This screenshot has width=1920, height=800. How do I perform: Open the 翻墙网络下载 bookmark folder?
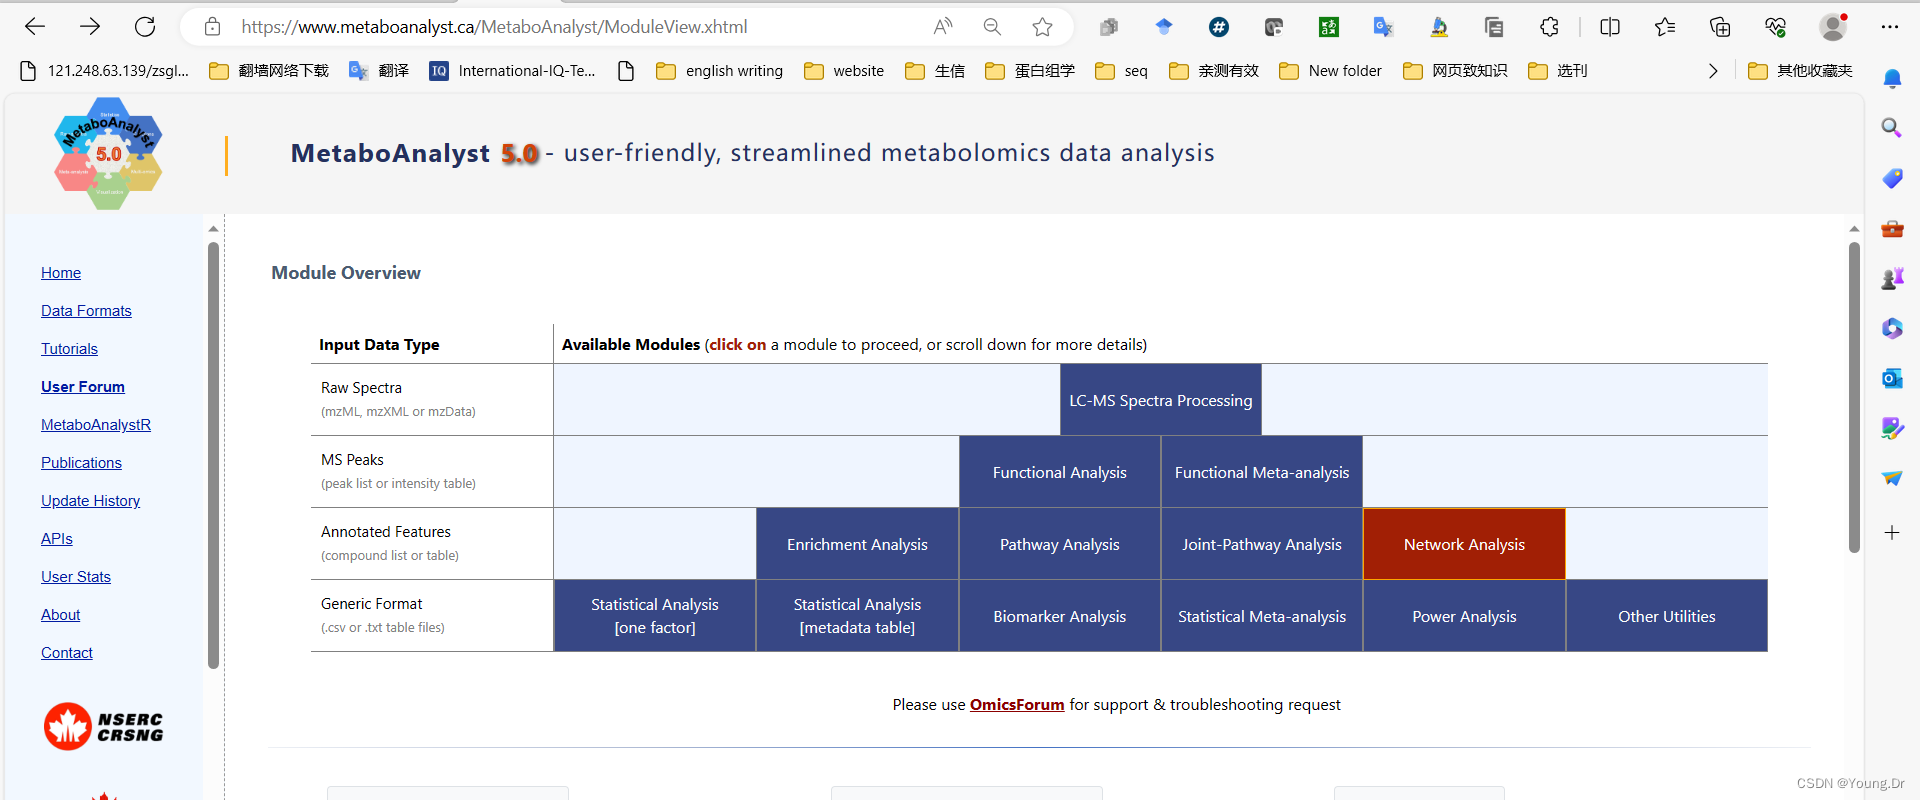[x=269, y=71]
